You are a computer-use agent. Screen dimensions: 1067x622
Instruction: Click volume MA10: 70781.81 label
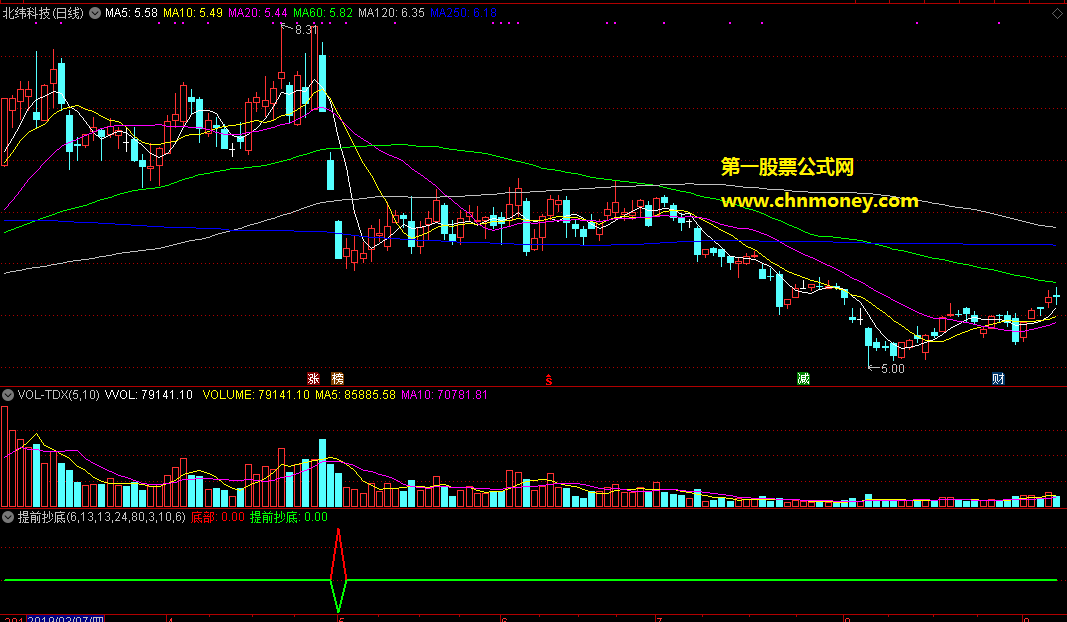tap(444, 395)
